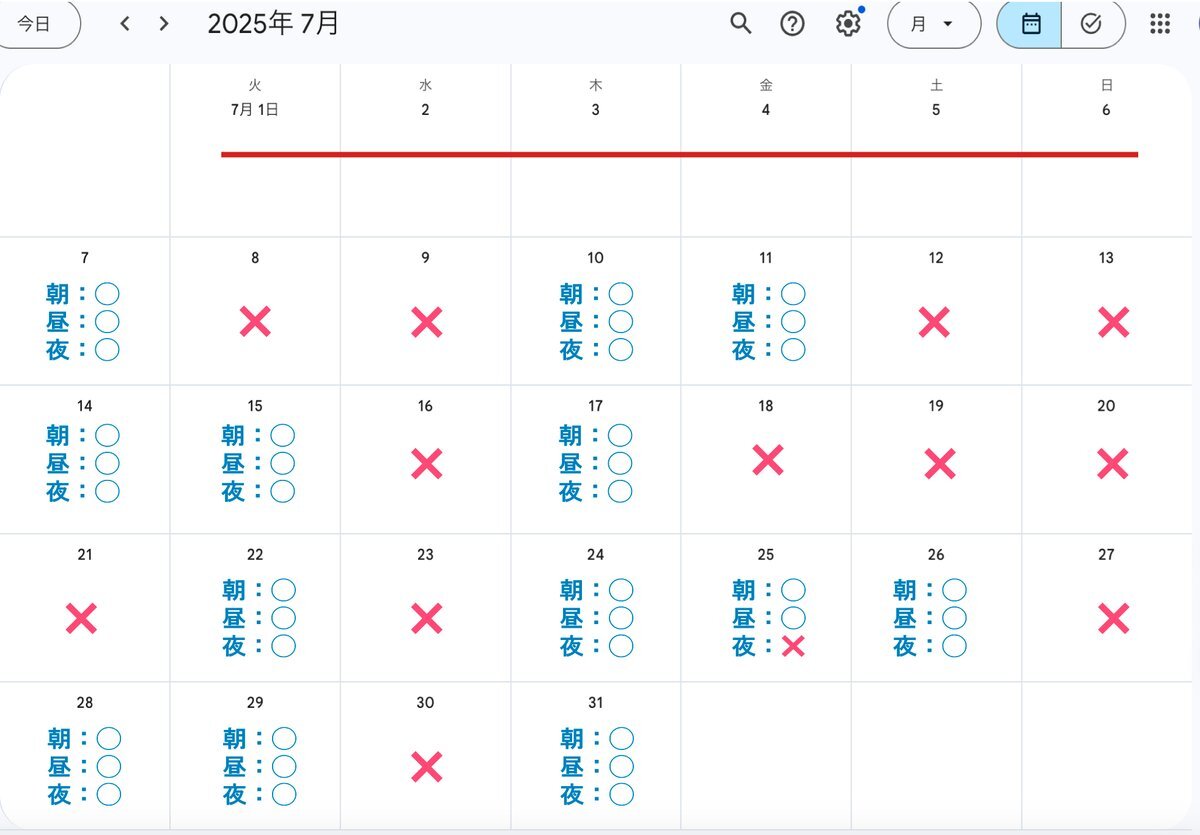Viewport: 1200px width, 835px height.
Task: Click the small X on July 25 夜
Action: (793, 646)
